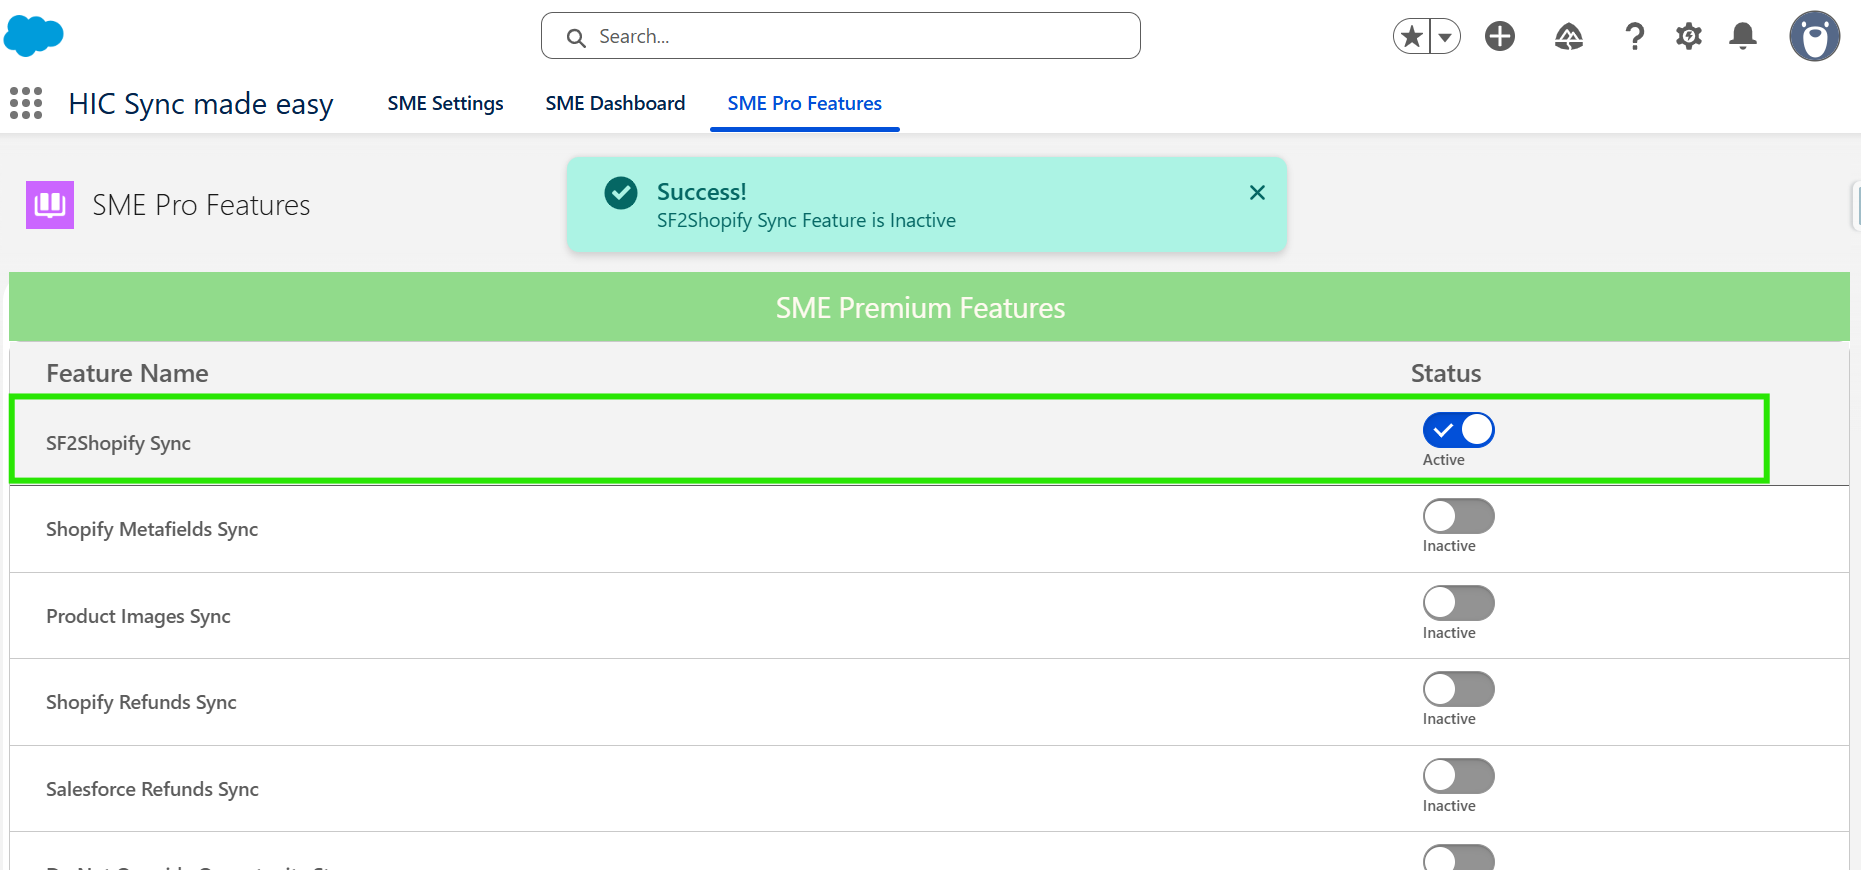Disable the SF2Shopify Sync toggle
The width and height of the screenshot is (1861, 870).
(1458, 430)
